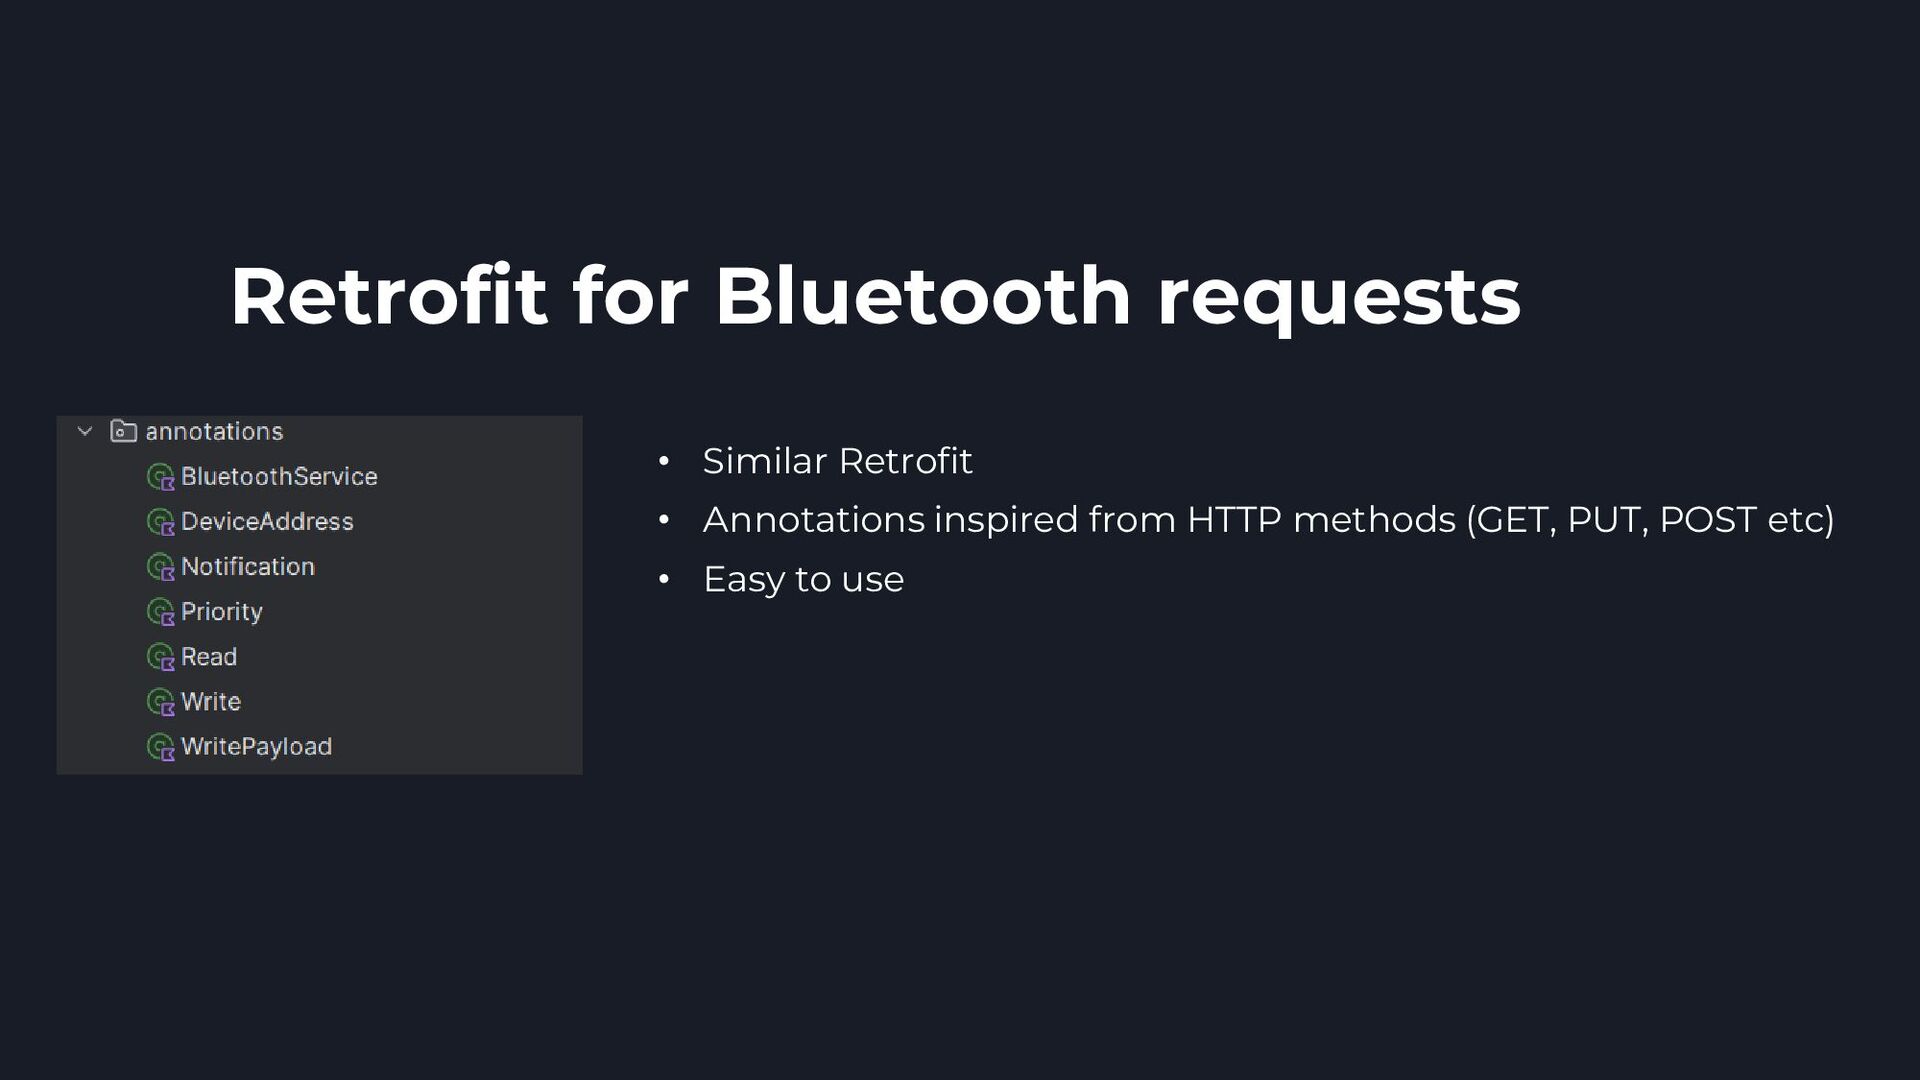Click the Notification annotation class icon
1920x1080 pixels.
[161, 567]
